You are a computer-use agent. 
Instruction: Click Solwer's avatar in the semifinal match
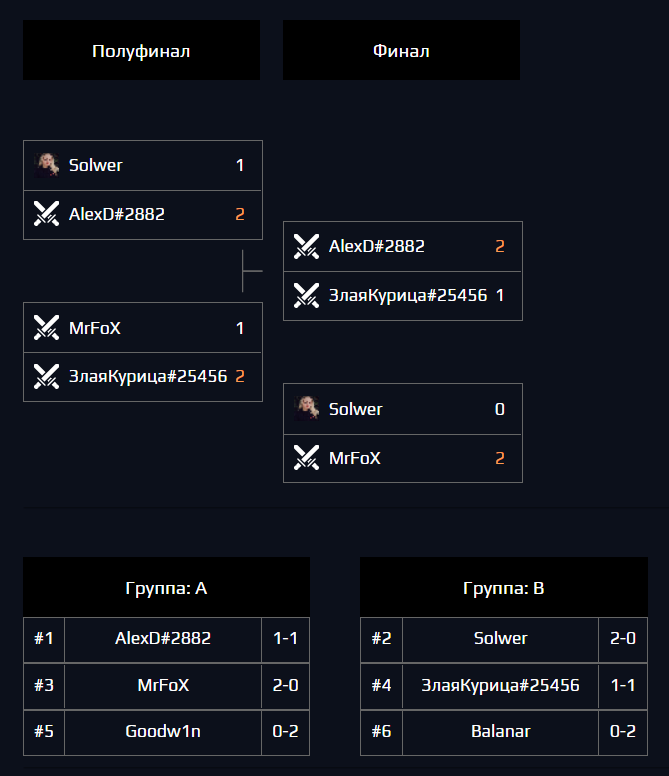pyautogui.click(x=47, y=165)
